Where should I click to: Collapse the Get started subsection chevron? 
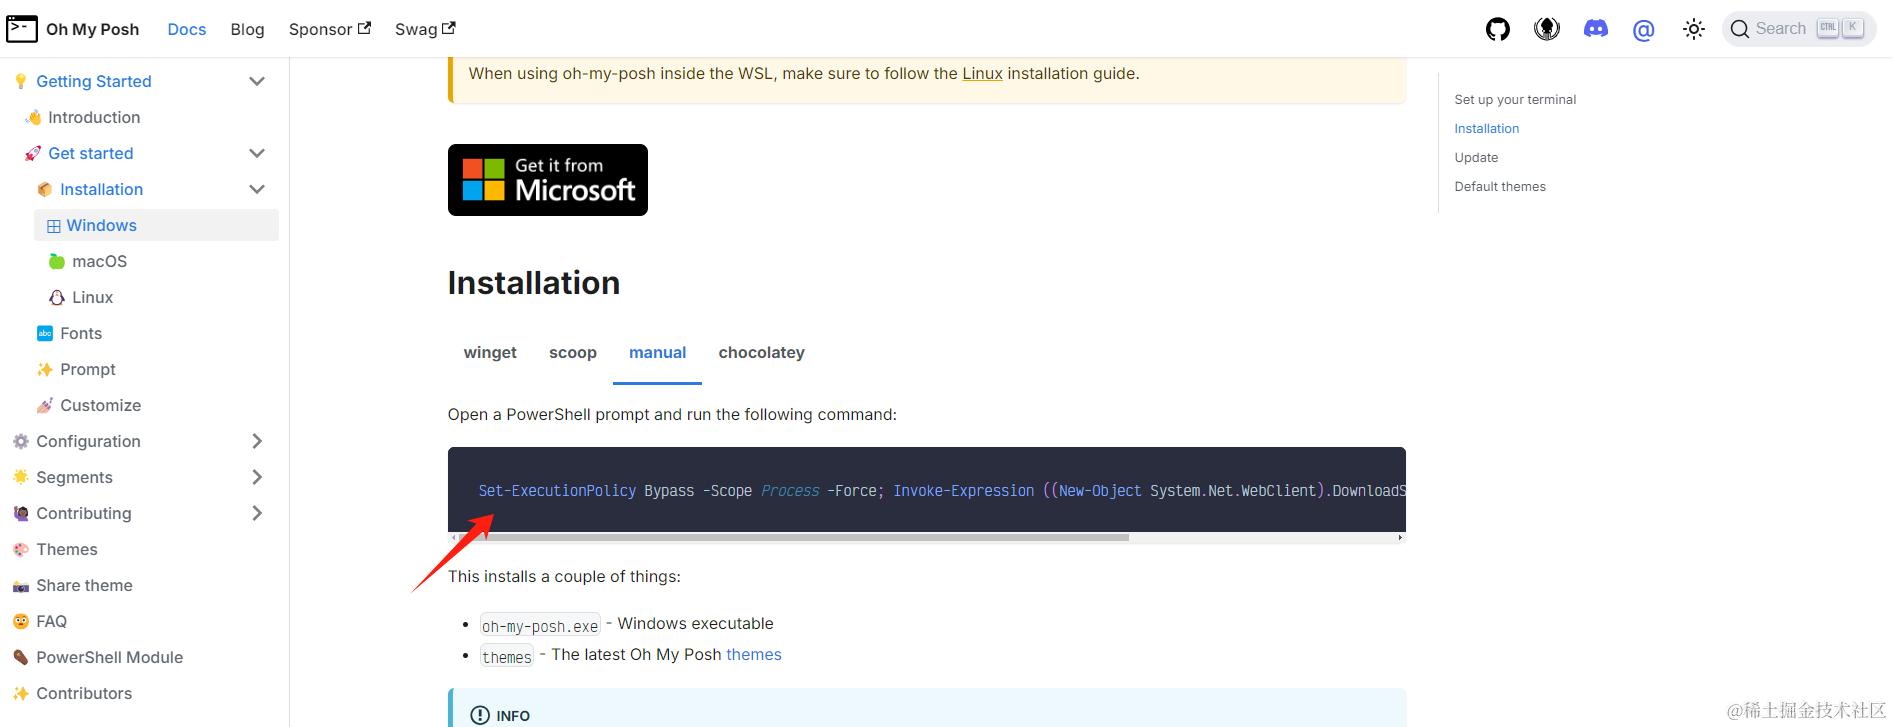coord(257,153)
